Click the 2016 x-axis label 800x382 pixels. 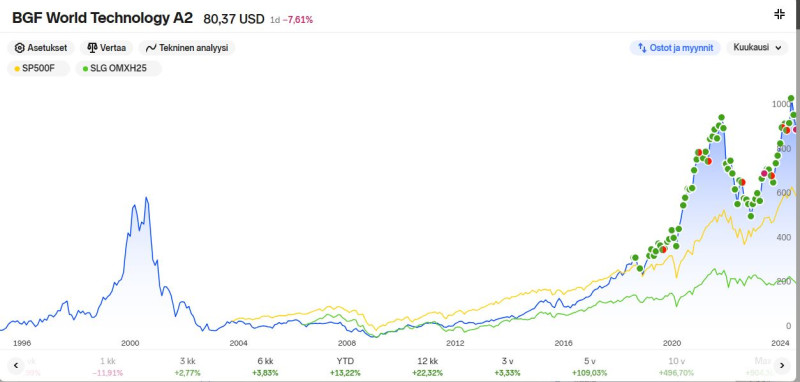click(x=563, y=343)
